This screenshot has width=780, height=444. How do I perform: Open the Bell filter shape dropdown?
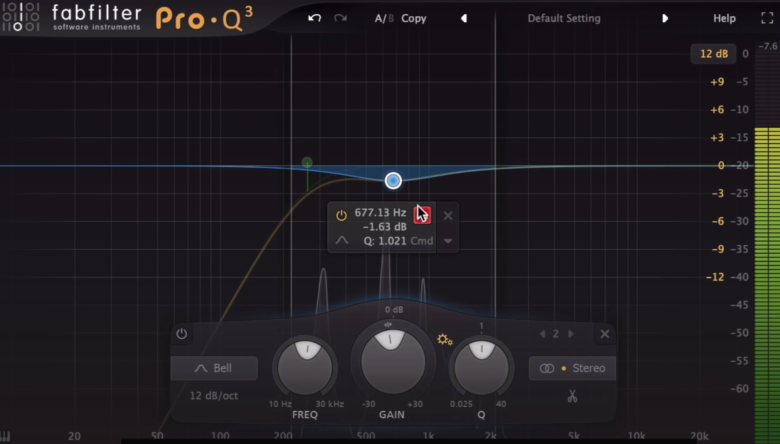214,368
